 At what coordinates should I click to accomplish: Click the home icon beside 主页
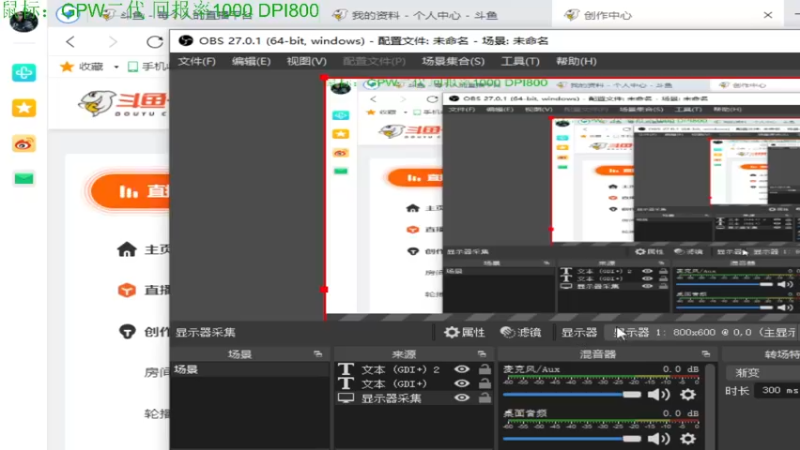pos(127,249)
